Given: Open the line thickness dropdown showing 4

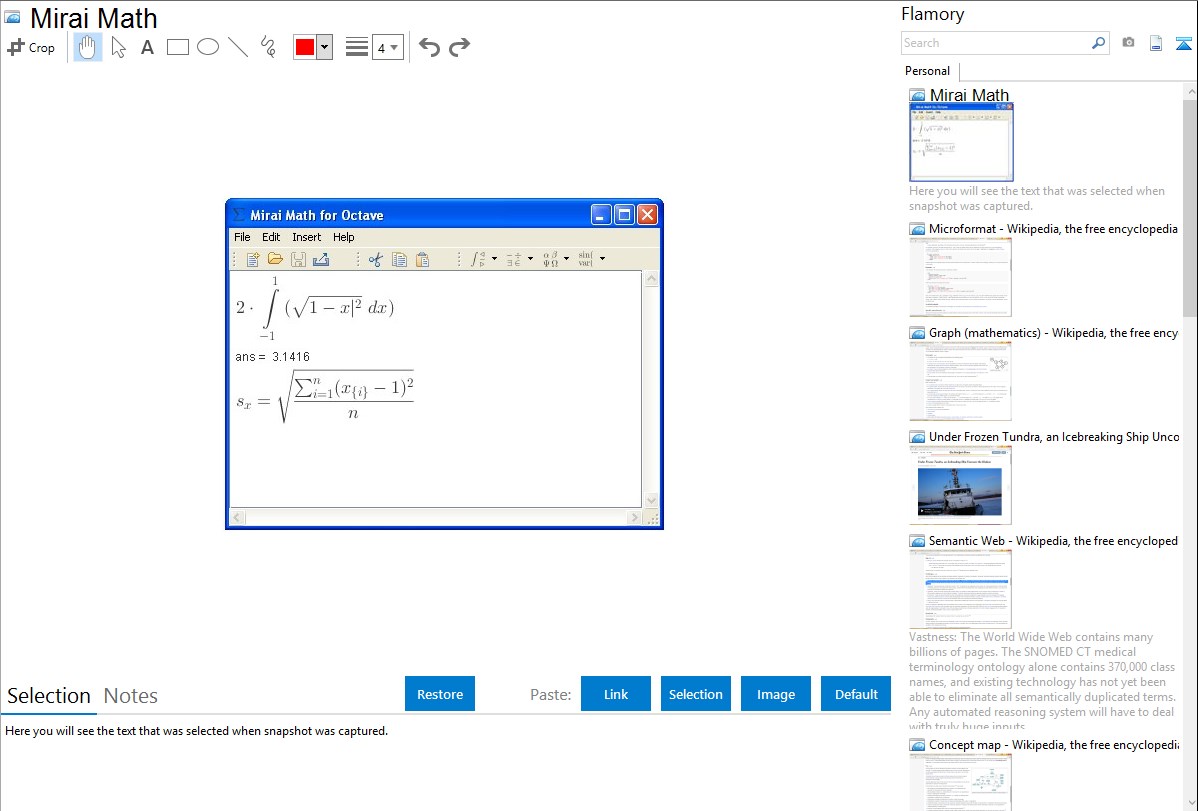Looking at the screenshot, I should (387, 47).
